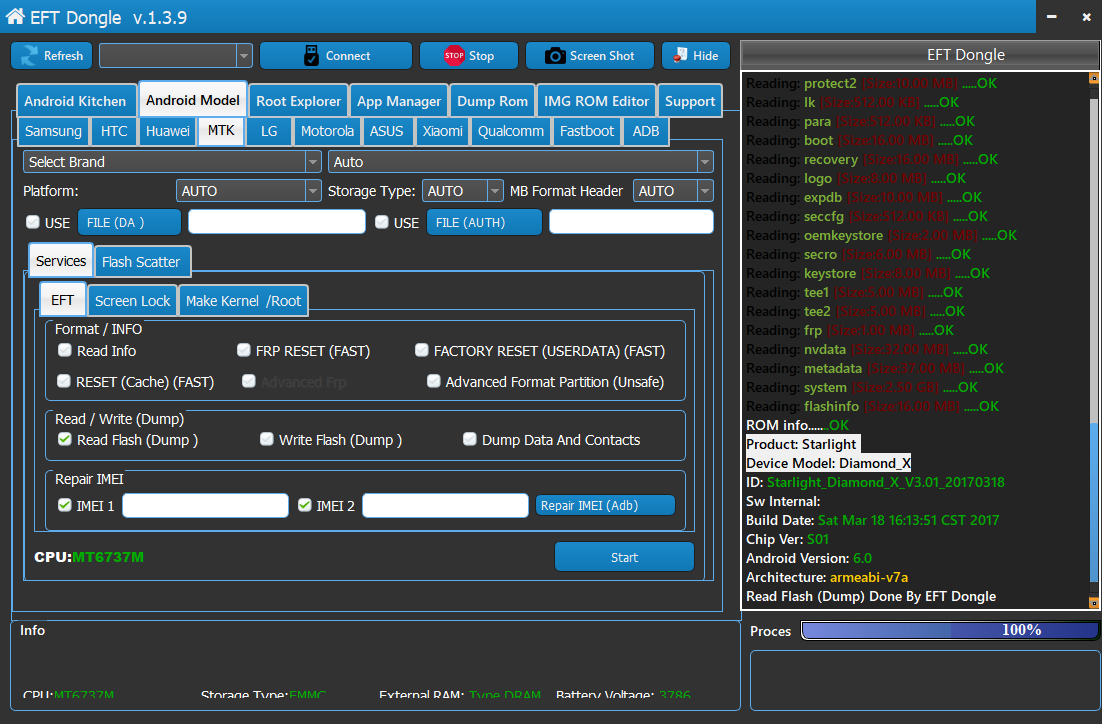The height and width of the screenshot is (724, 1102).
Task: Uncheck Read Flash (Dump) checkbox
Action: 65,439
